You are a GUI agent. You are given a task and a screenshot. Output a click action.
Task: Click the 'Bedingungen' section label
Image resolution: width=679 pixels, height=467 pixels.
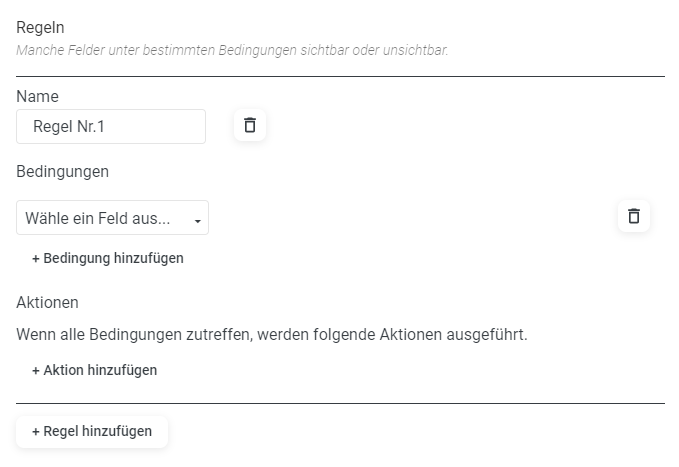click(62, 172)
